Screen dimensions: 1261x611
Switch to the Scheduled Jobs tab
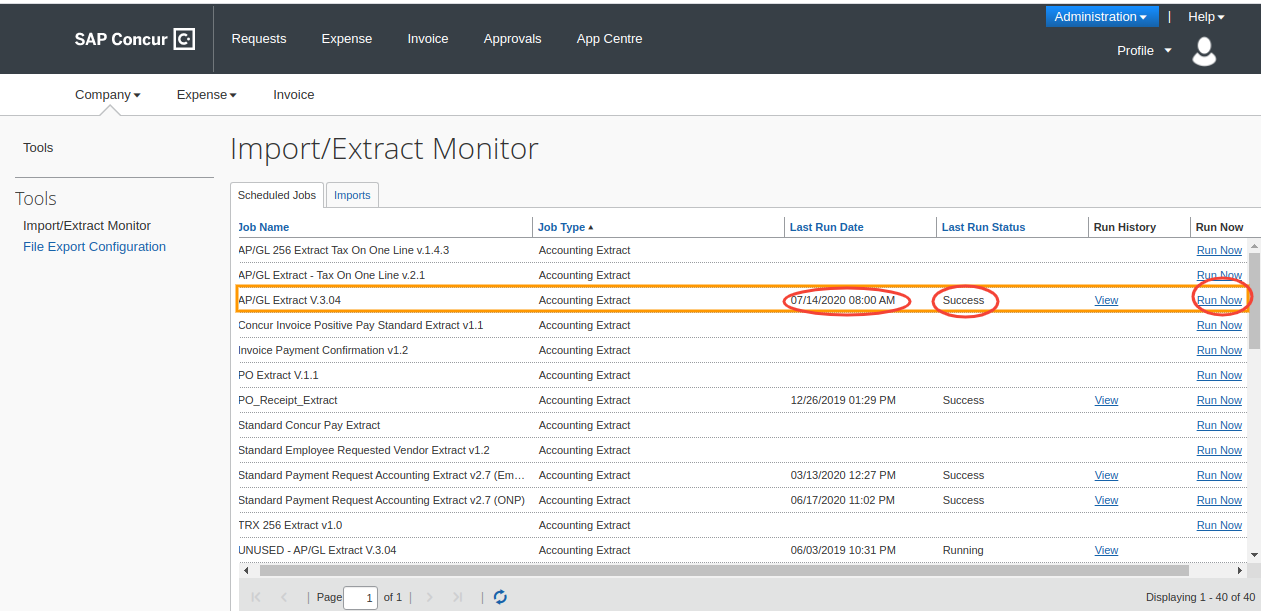coord(277,195)
